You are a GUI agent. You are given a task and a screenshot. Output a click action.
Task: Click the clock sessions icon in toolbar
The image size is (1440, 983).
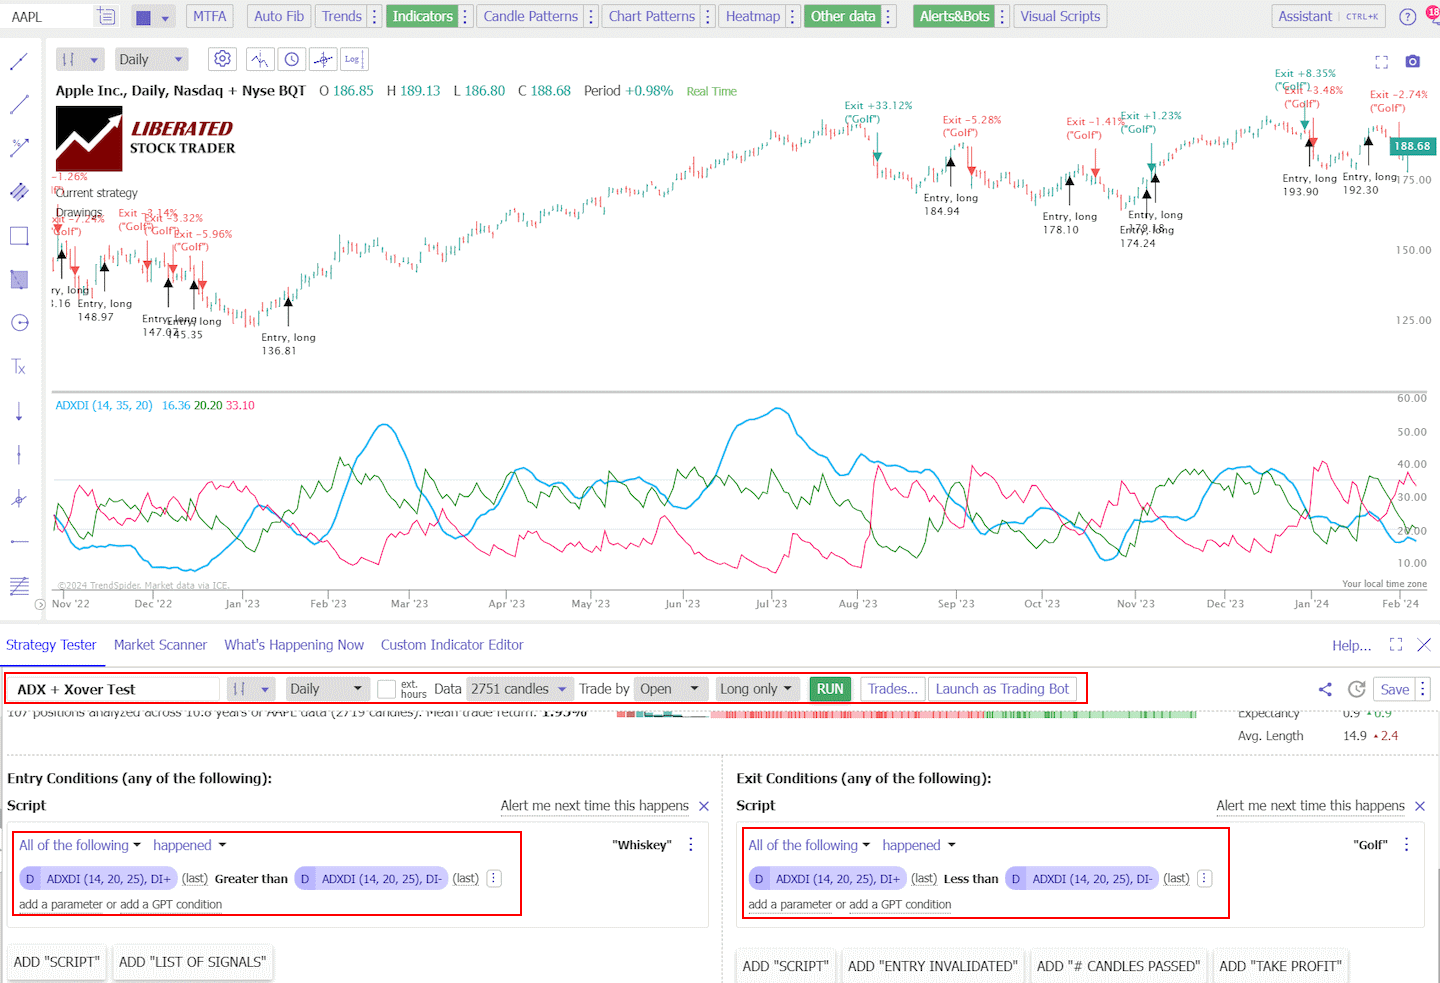pyautogui.click(x=290, y=59)
